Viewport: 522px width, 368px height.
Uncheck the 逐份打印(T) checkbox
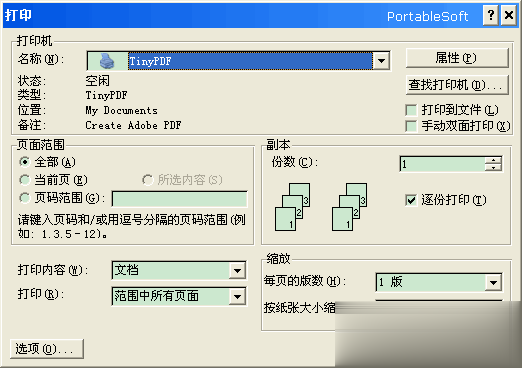[x=411, y=200]
